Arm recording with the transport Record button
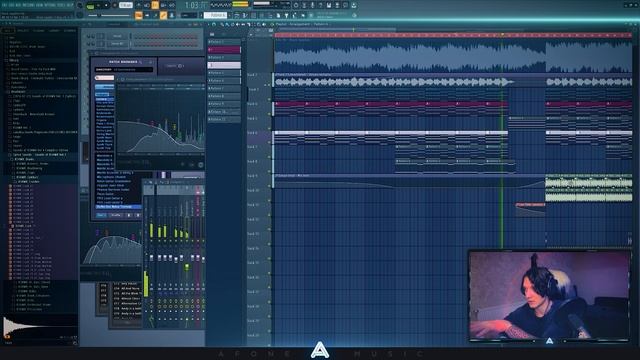This screenshot has width=640, height=360. click(x=115, y=6)
